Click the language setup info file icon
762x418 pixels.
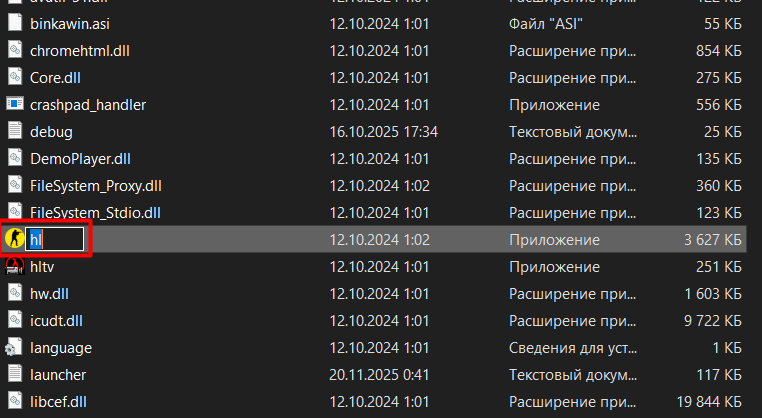click(x=15, y=347)
